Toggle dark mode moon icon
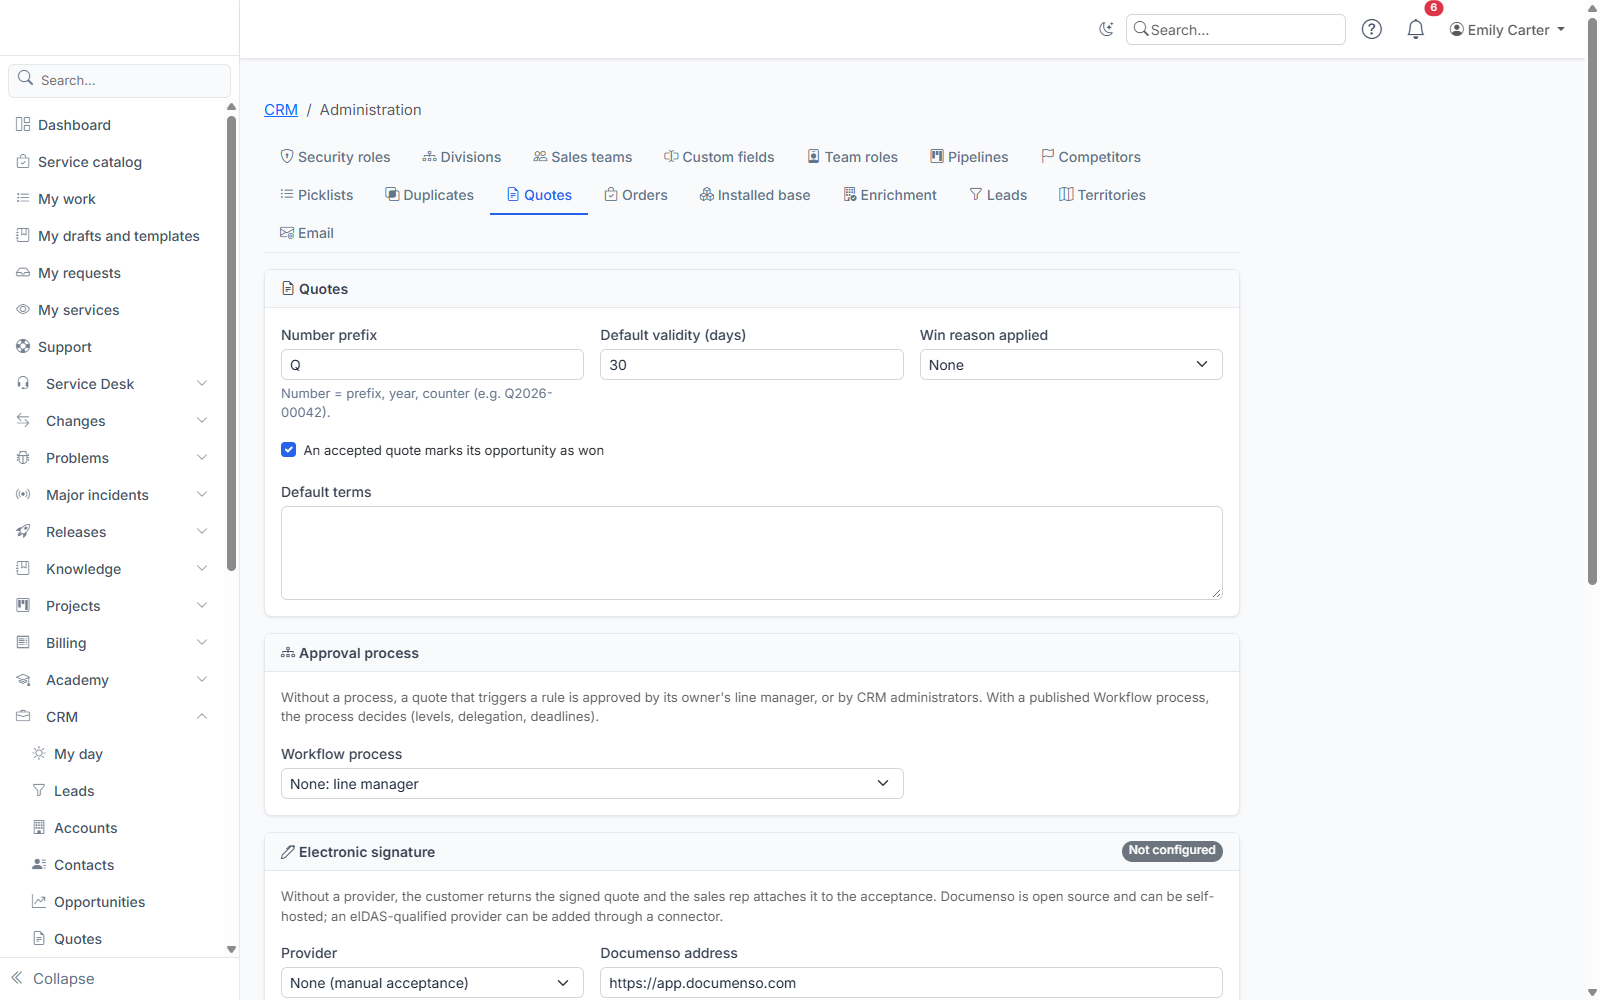This screenshot has width=1600, height=1000. point(1106,29)
